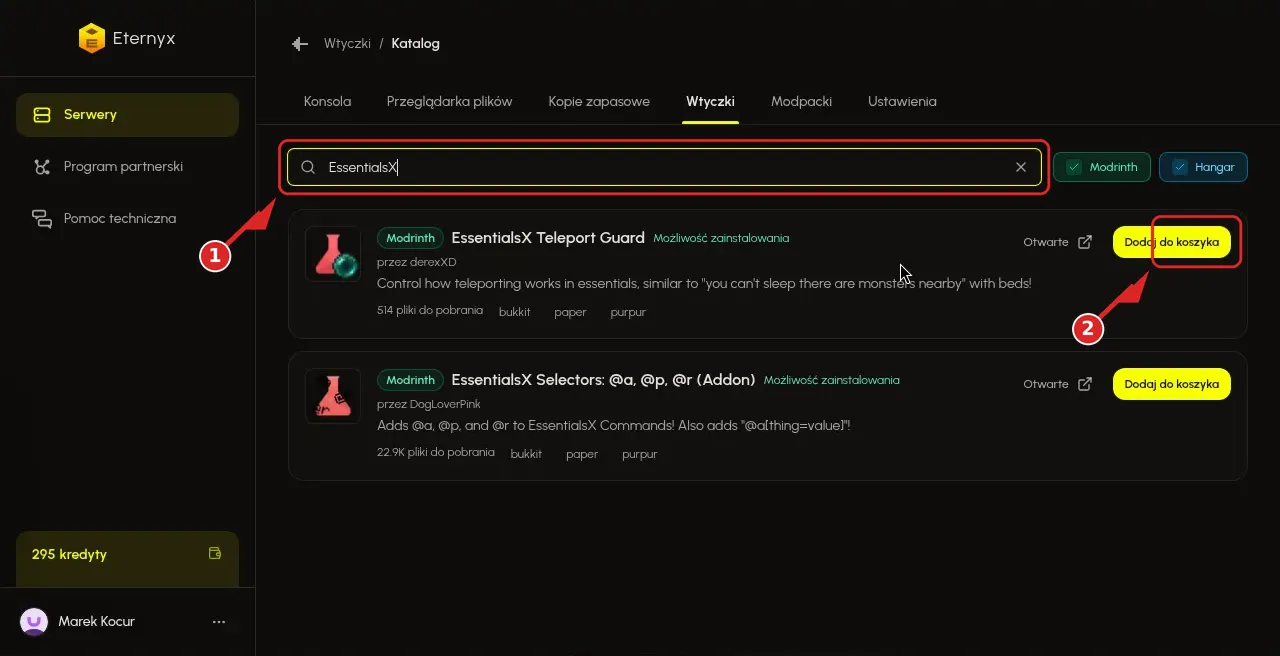Image resolution: width=1280 pixels, height=656 pixels.
Task: Click the 514 pliki do pobrania text
Action: click(x=430, y=311)
